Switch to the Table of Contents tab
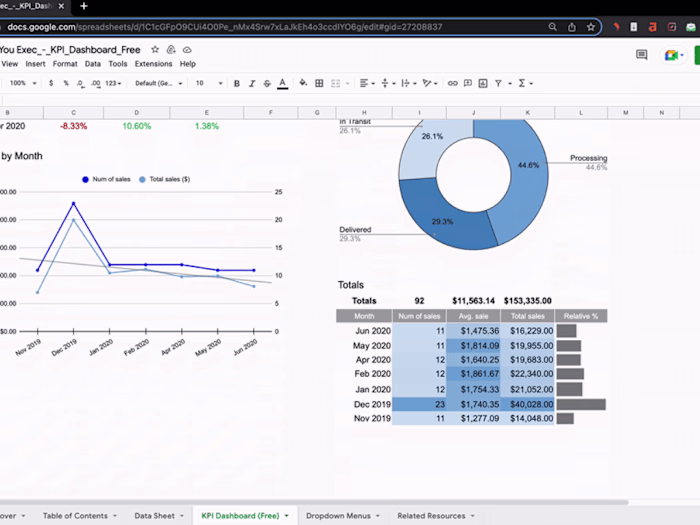The height and width of the screenshot is (525, 700). coord(75,516)
